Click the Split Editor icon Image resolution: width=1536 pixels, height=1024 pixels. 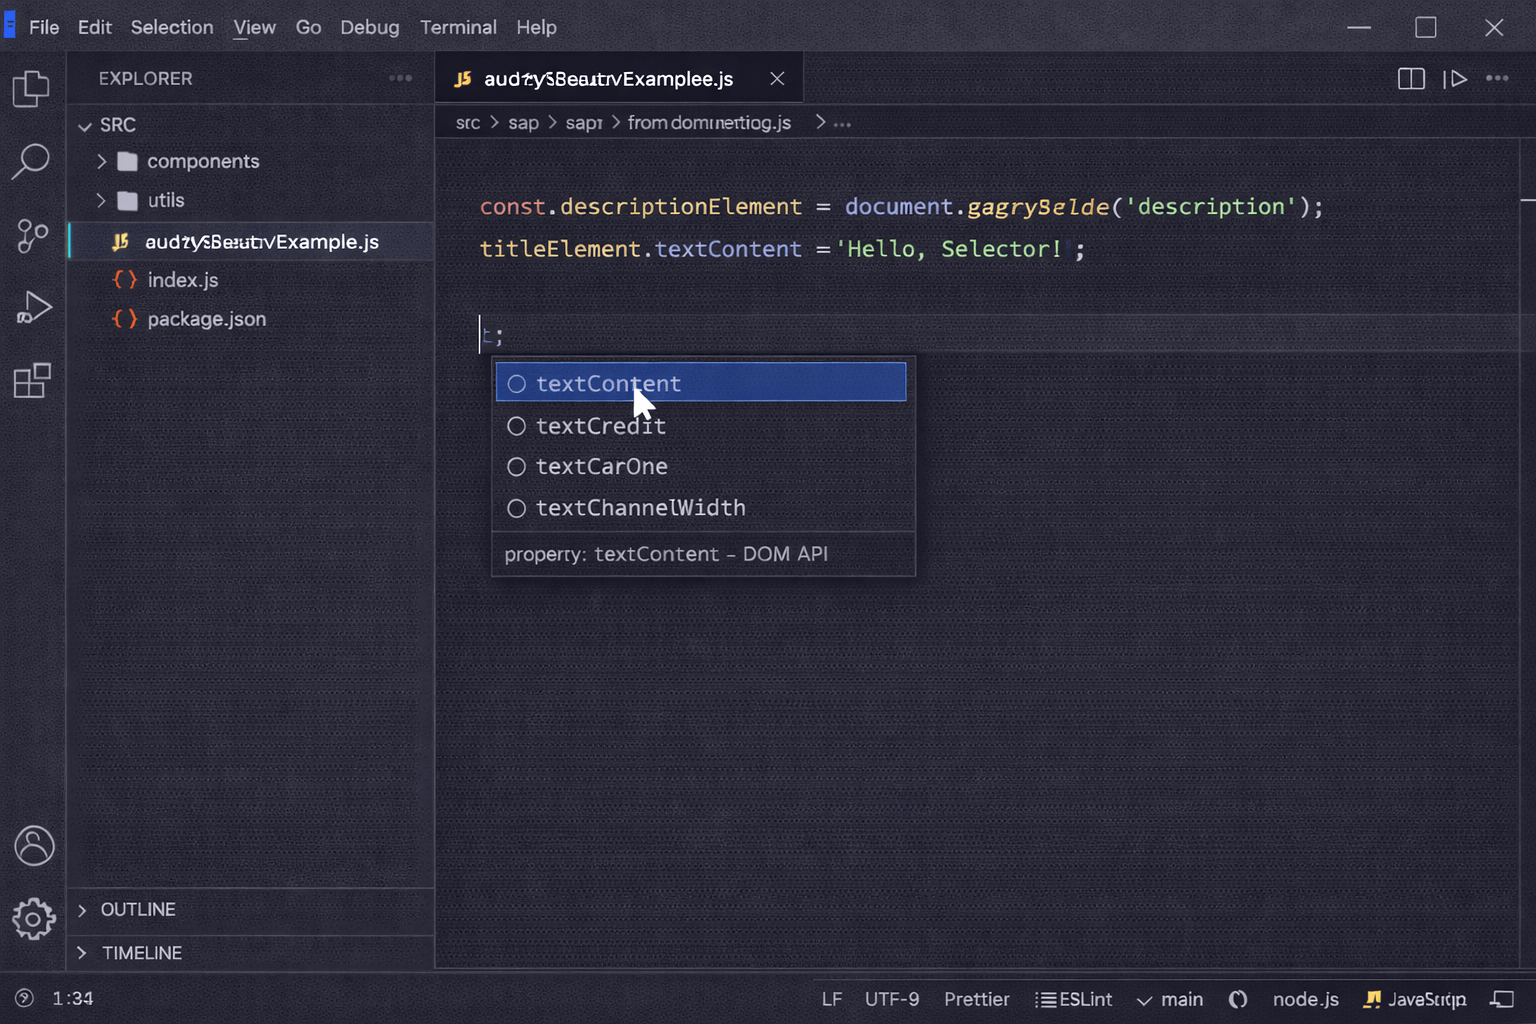[1411, 78]
